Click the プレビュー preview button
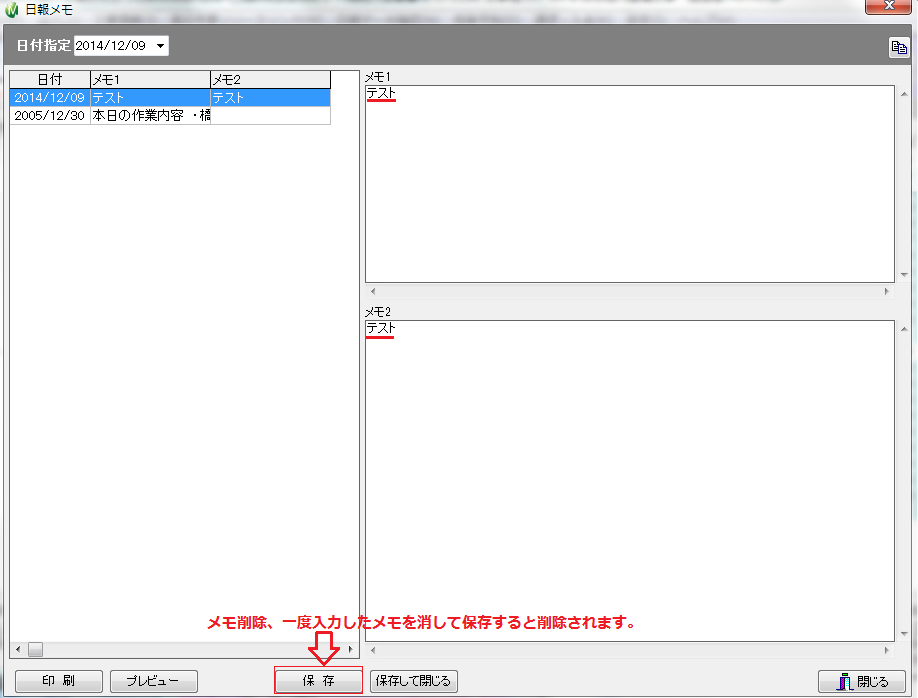 (x=153, y=681)
